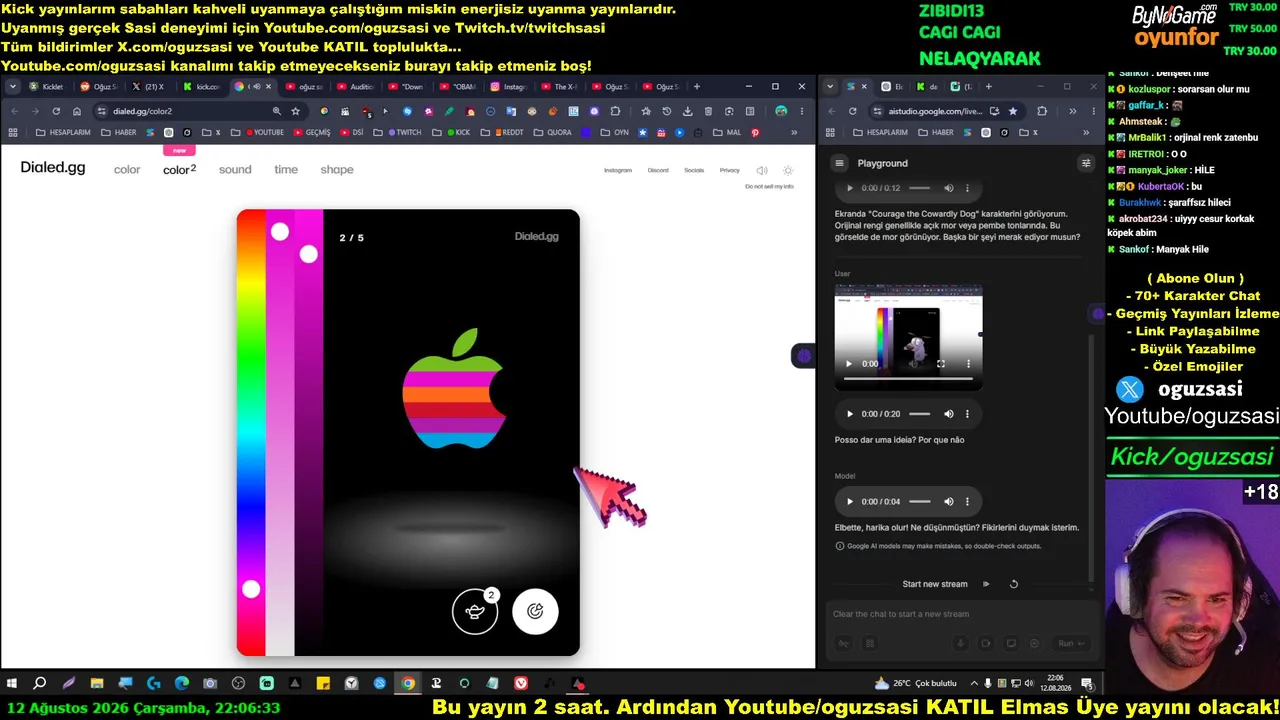
Task: Open the Windows Start menu
Action: tap(12, 684)
